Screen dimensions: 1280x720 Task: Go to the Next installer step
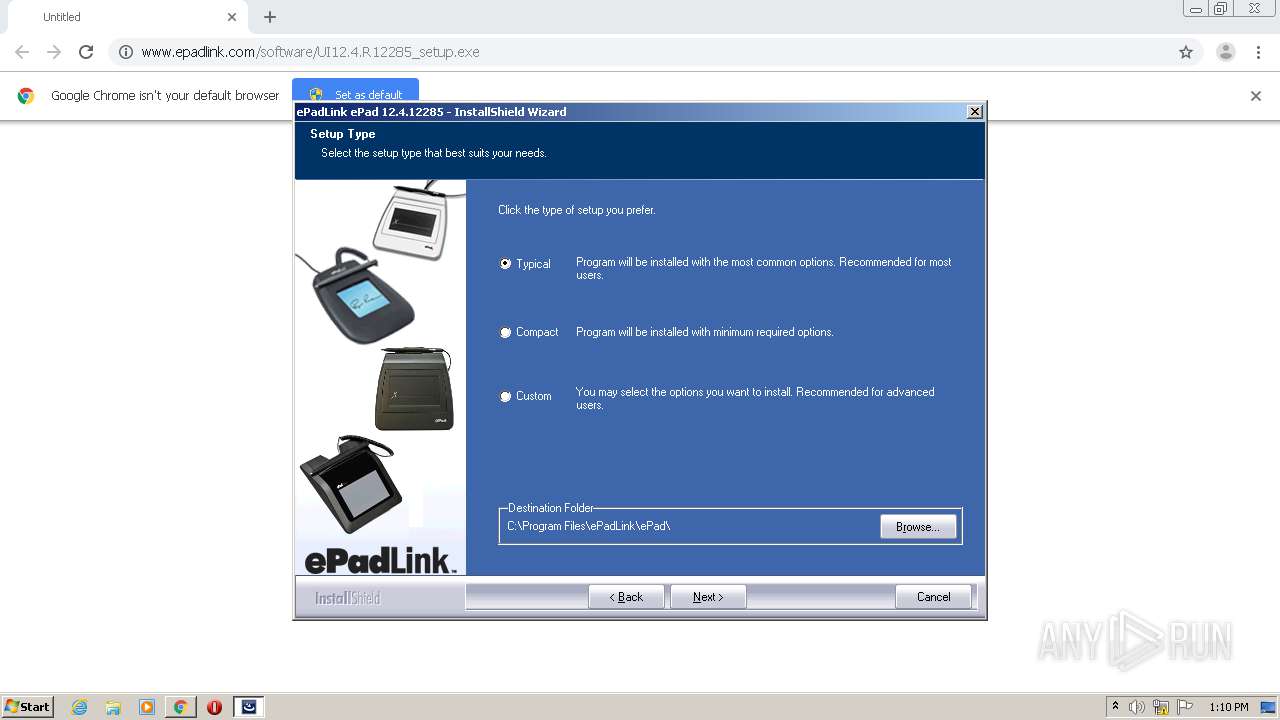tap(708, 597)
